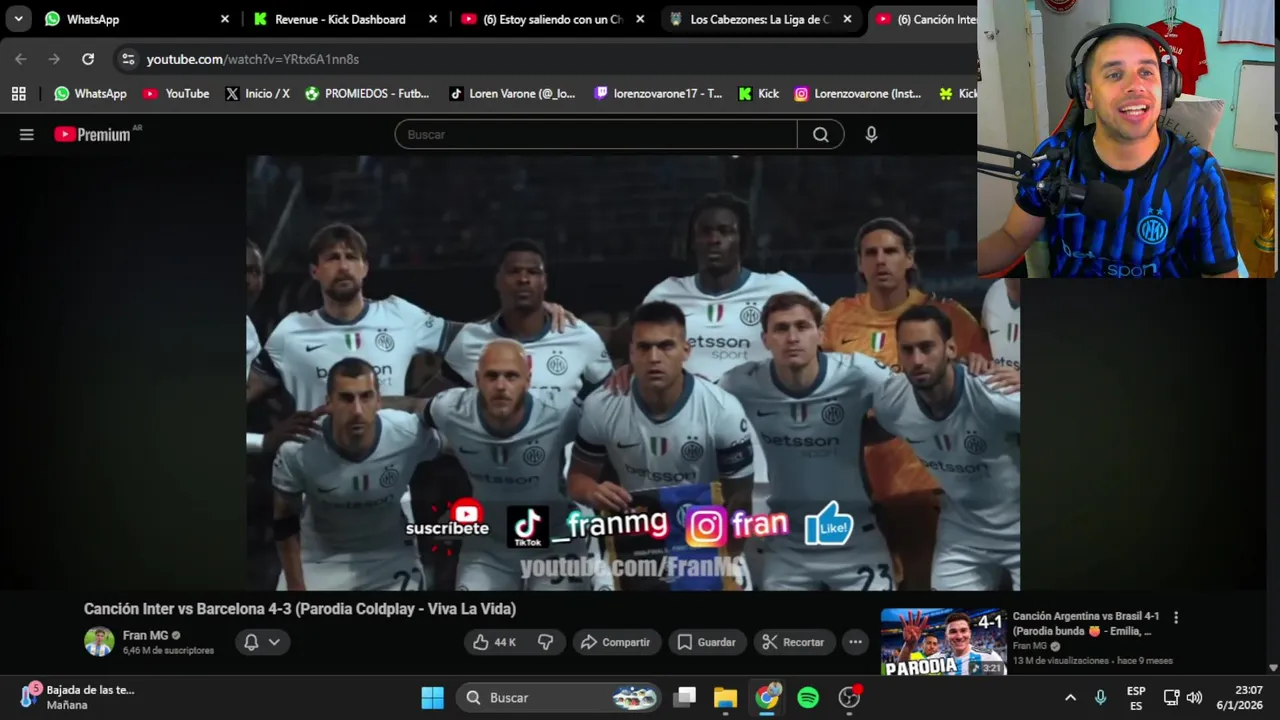The height and width of the screenshot is (720, 1280).
Task: Open Loren Varone TikTok bookmark
Action: tap(512, 93)
